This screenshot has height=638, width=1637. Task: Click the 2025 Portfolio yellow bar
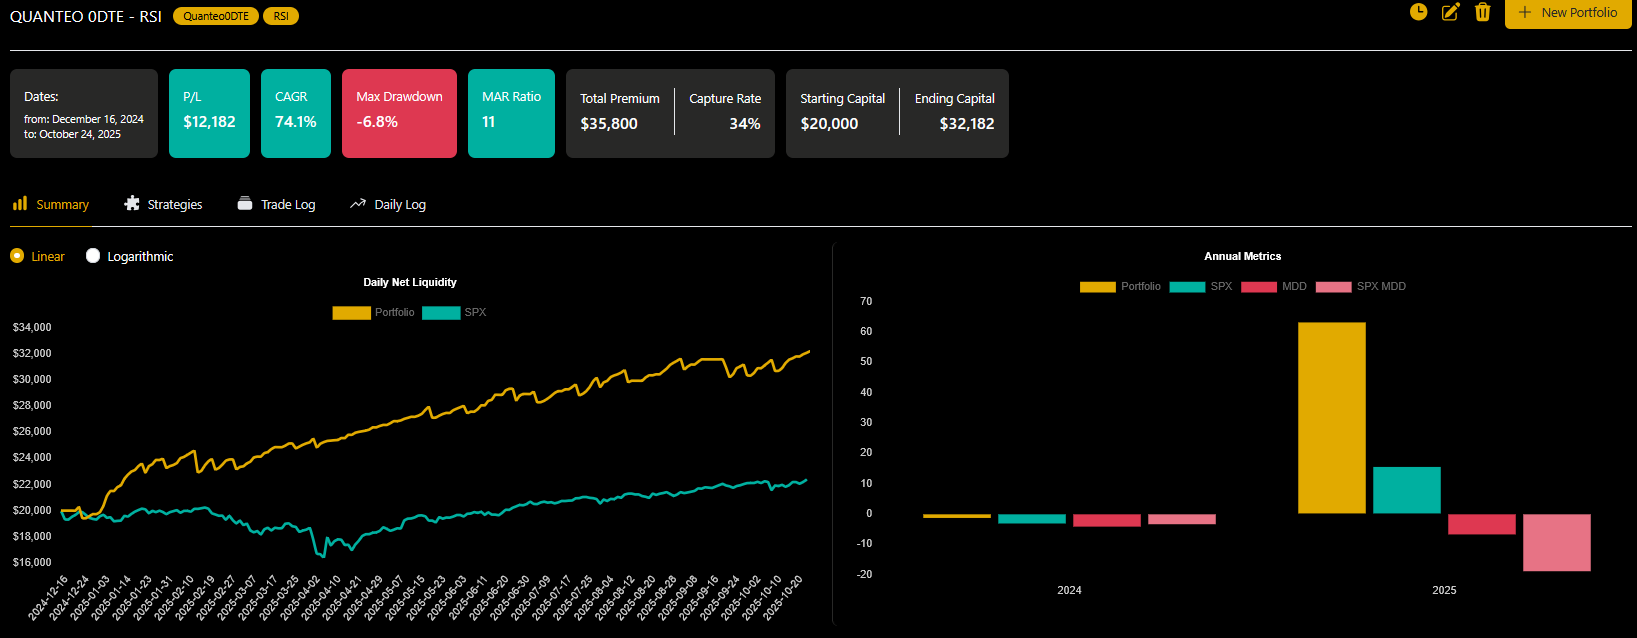pos(1331,417)
